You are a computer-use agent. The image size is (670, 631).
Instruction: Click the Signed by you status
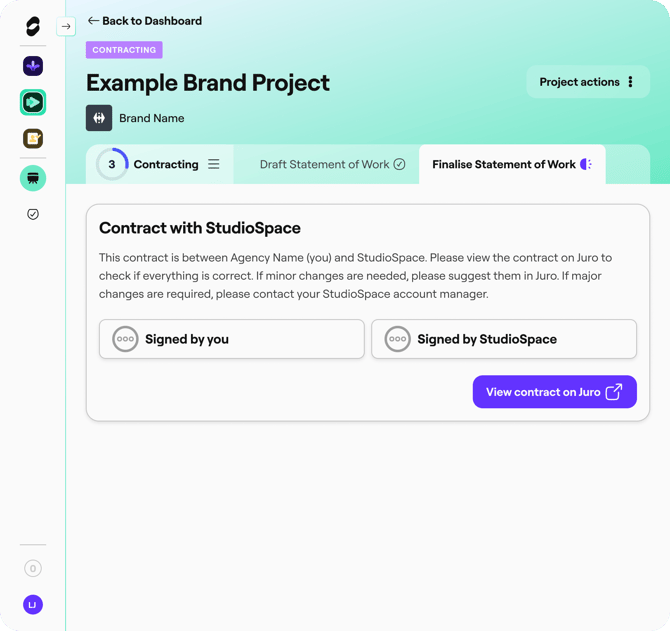[231, 339]
